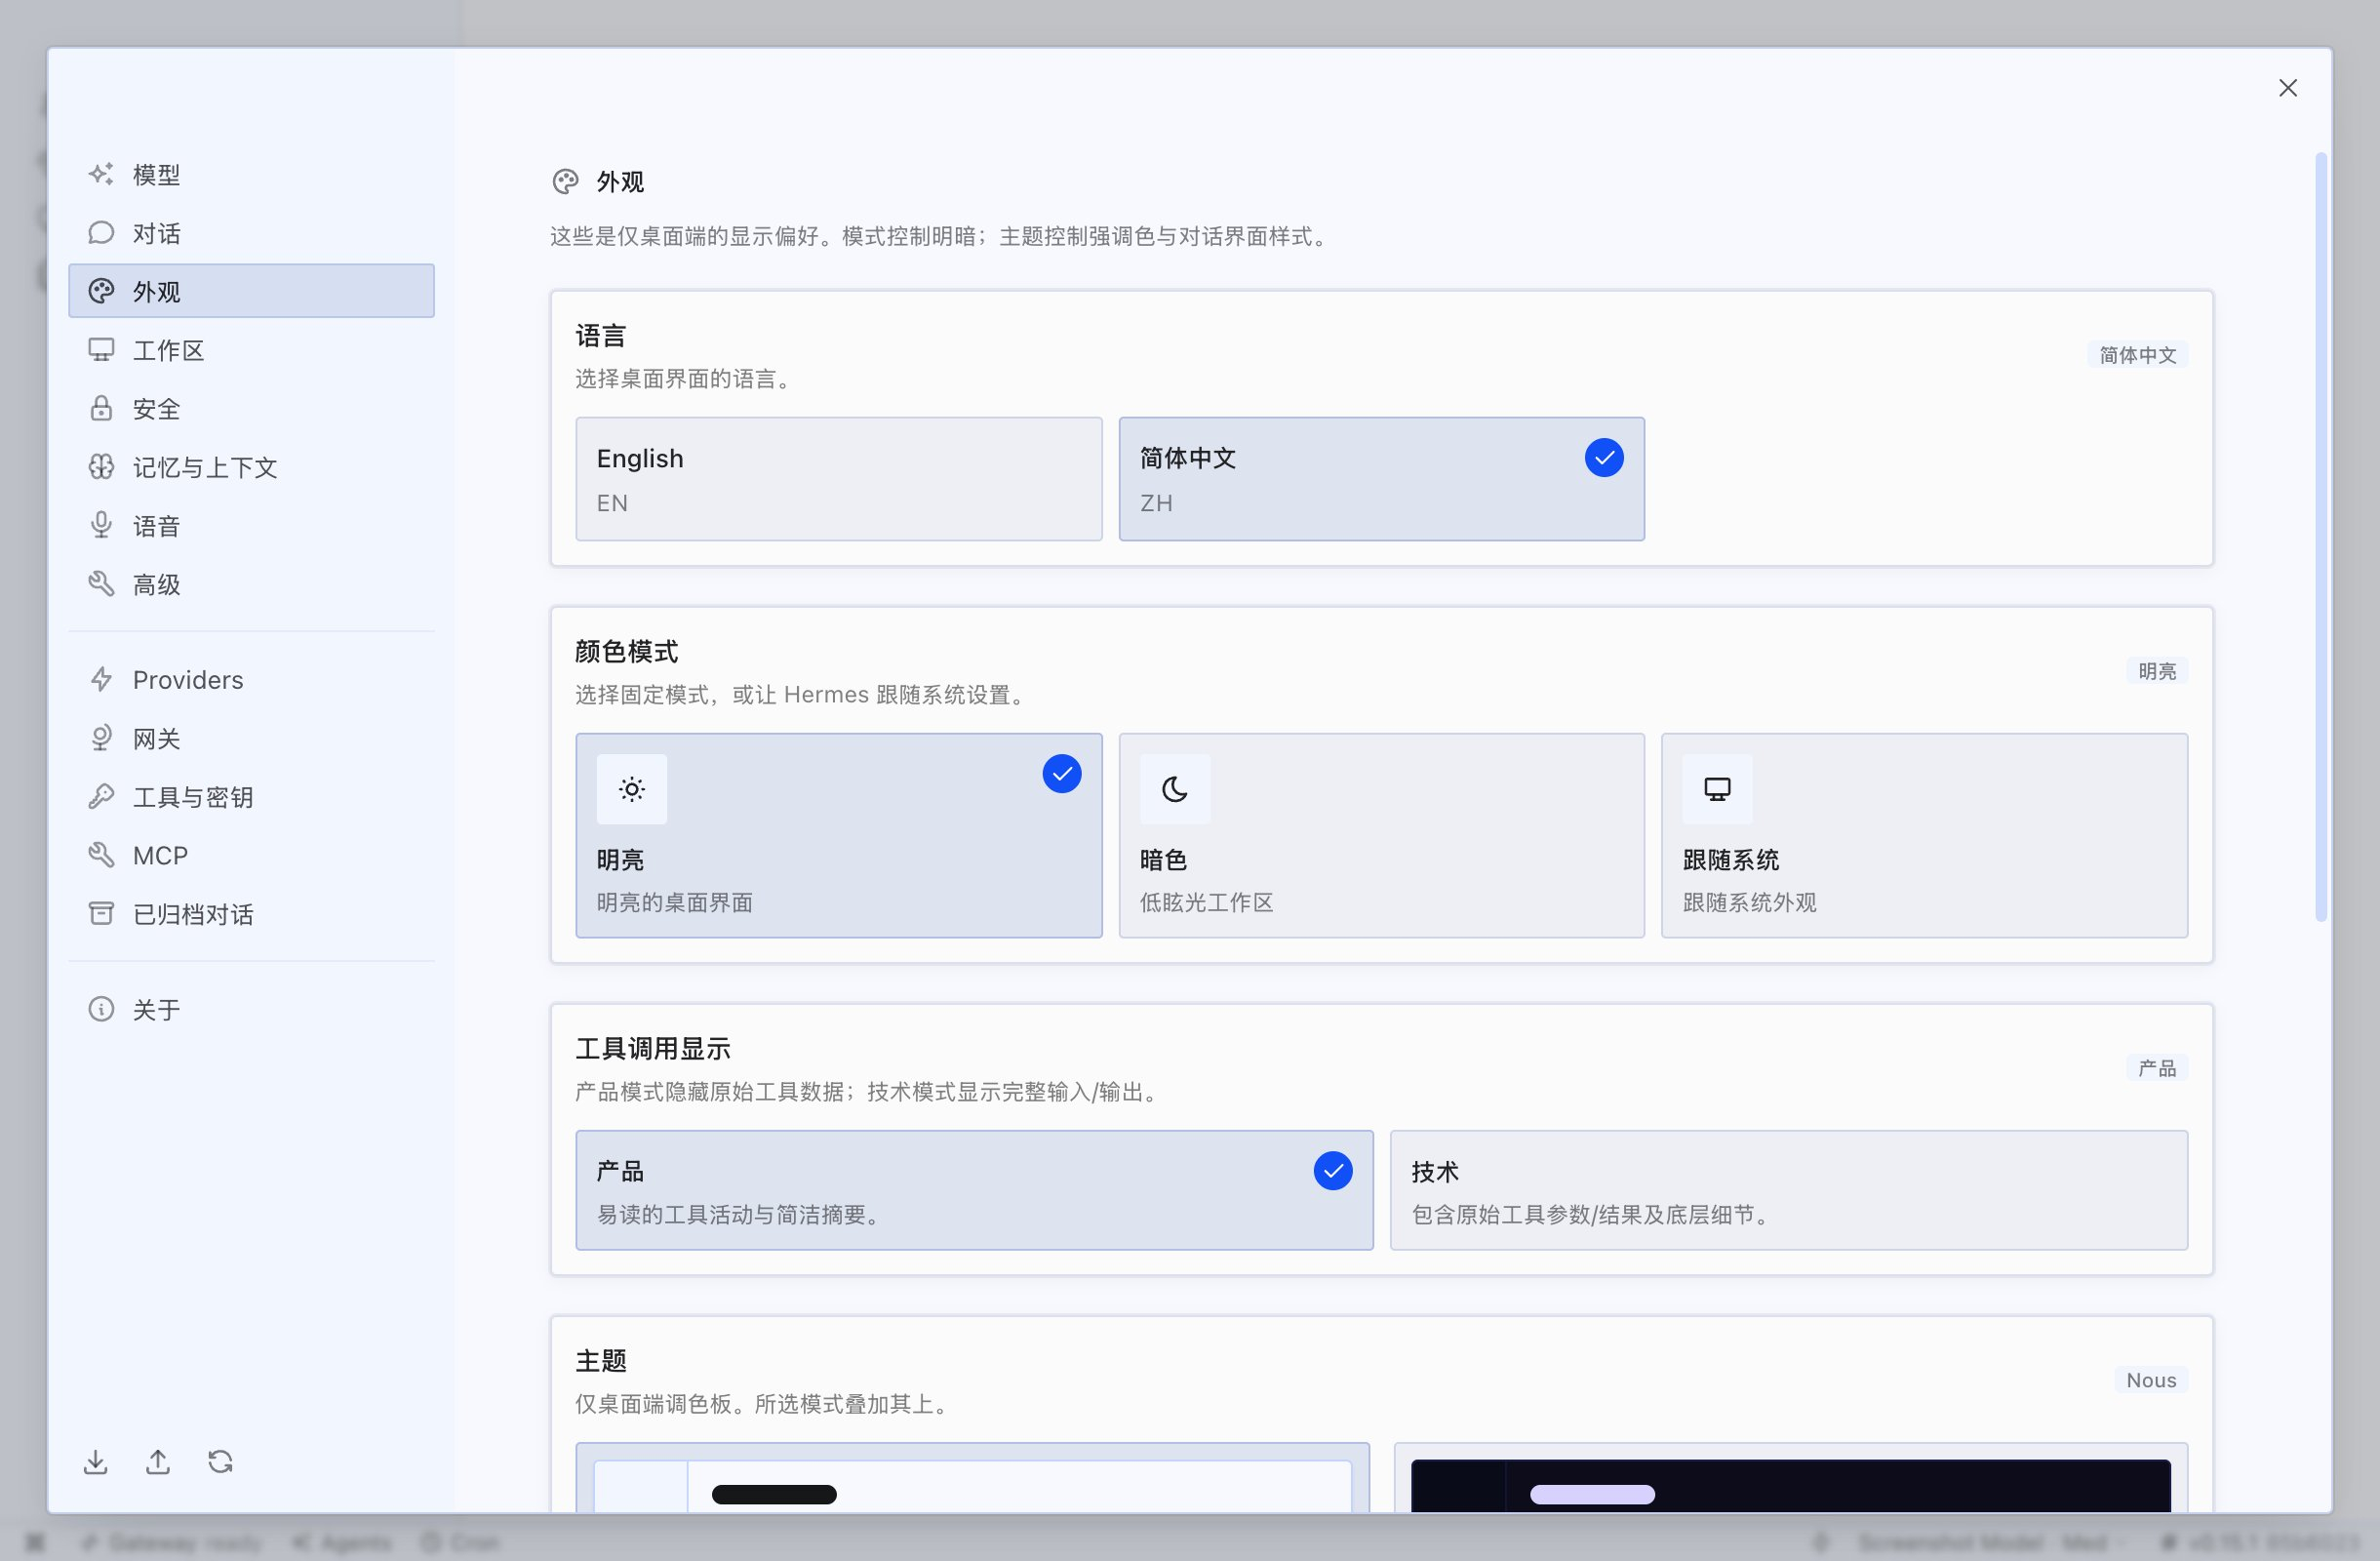The image size is (2380, 1561).
Task: Click the 语言 section heading
Action: 601,336
